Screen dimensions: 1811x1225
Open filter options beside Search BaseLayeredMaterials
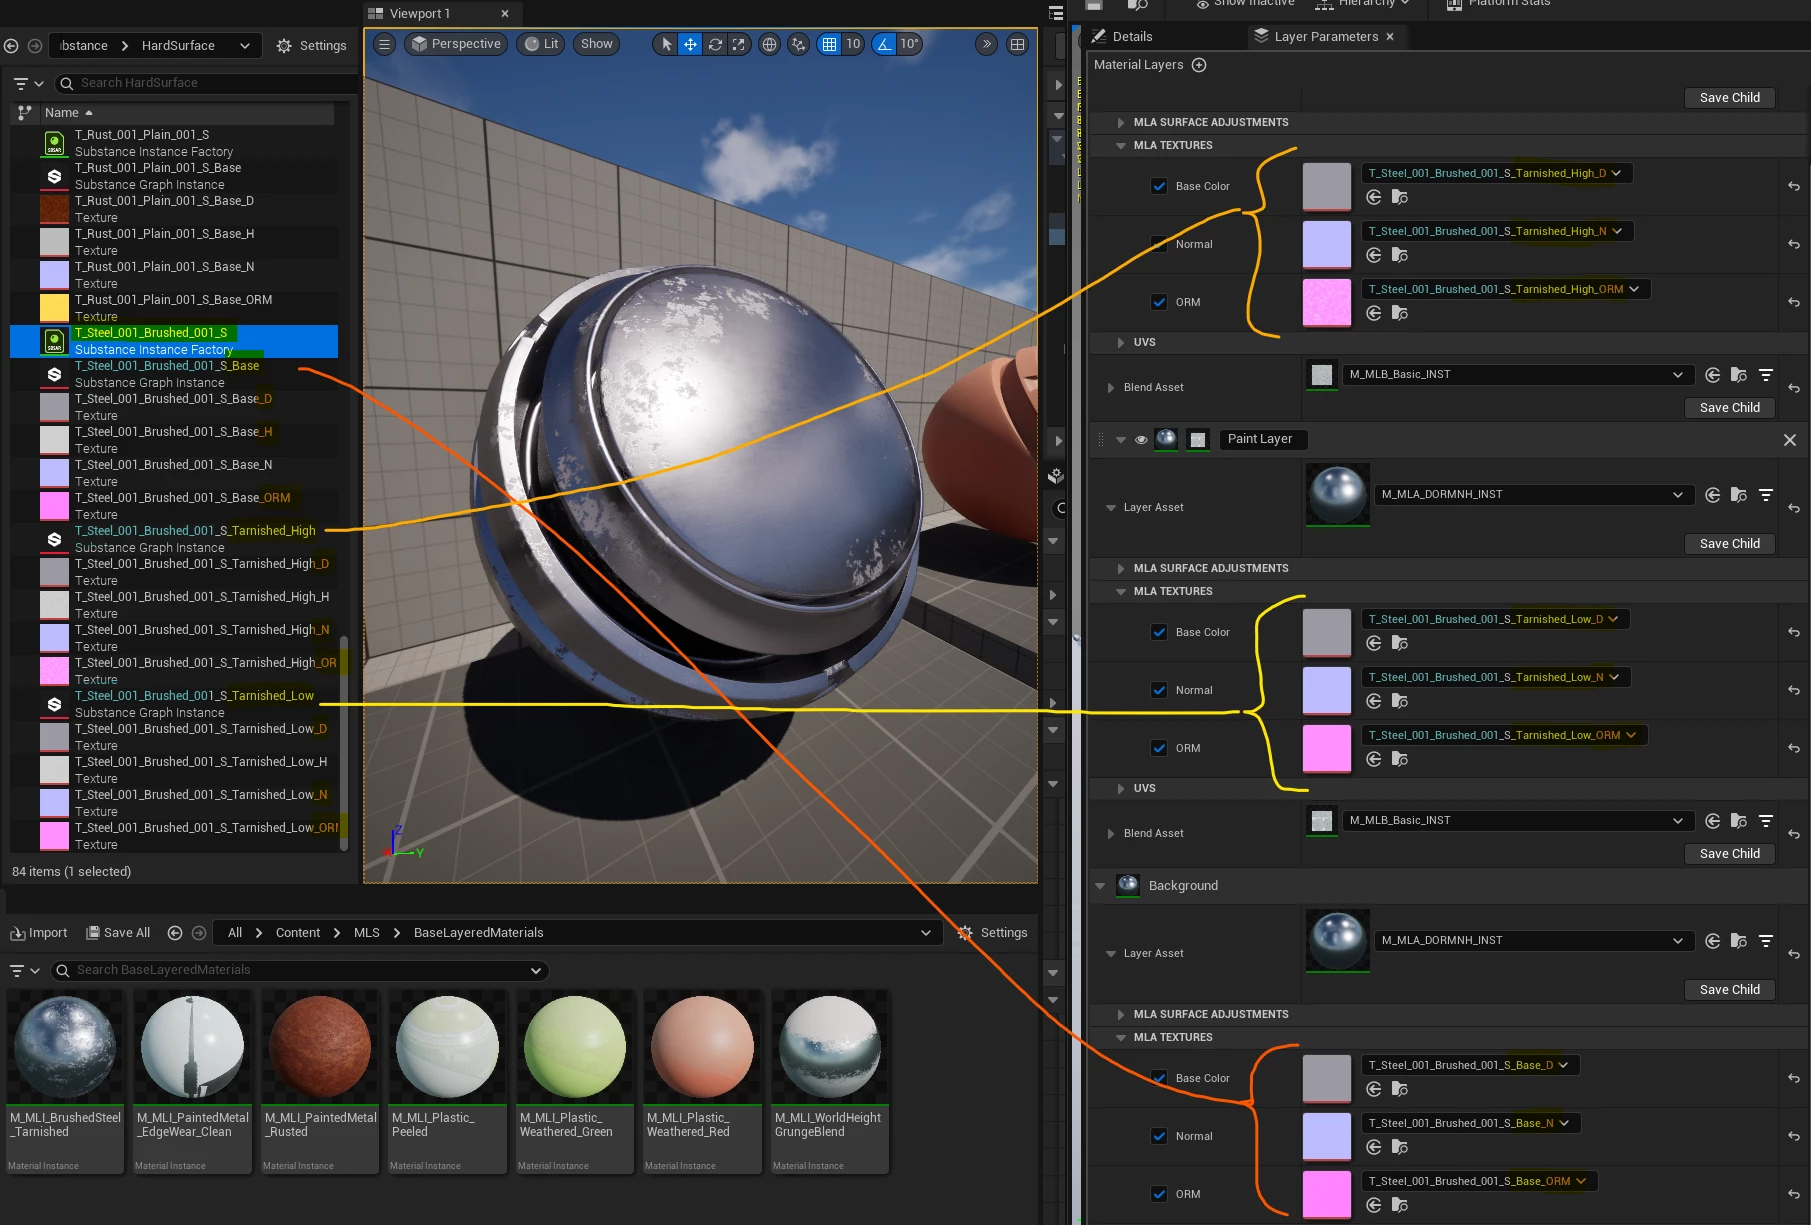[x=24, y=970]
